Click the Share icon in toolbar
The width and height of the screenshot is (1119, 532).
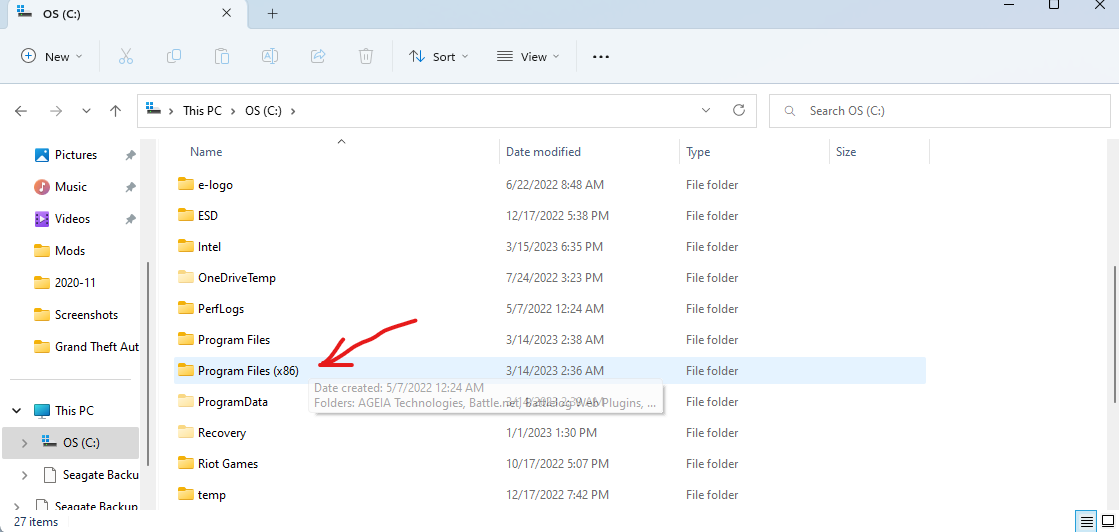point(318,56)
